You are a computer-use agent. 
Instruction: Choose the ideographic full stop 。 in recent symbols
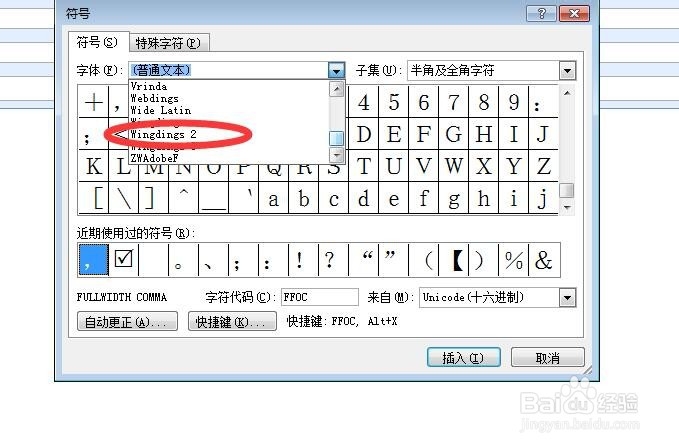pos(184,260)
